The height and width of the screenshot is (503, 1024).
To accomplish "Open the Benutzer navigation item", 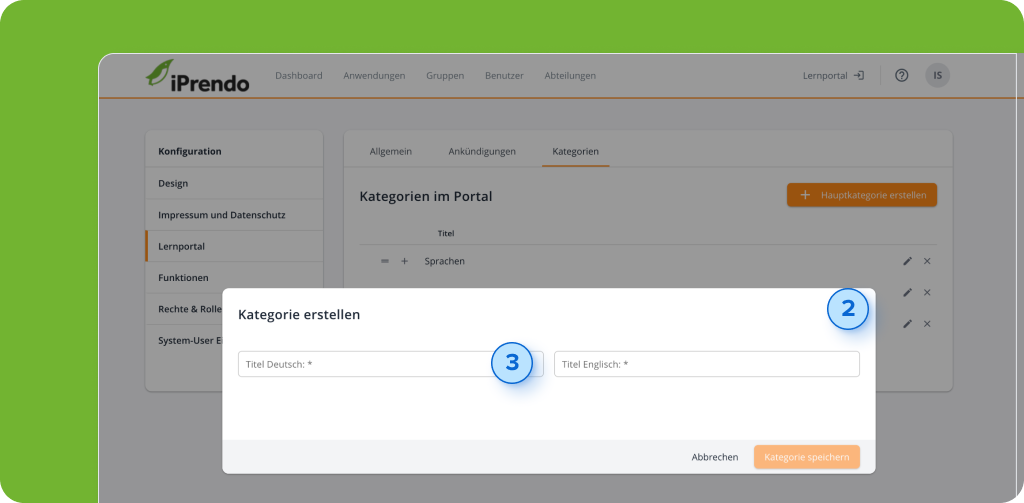I will 504,75.
